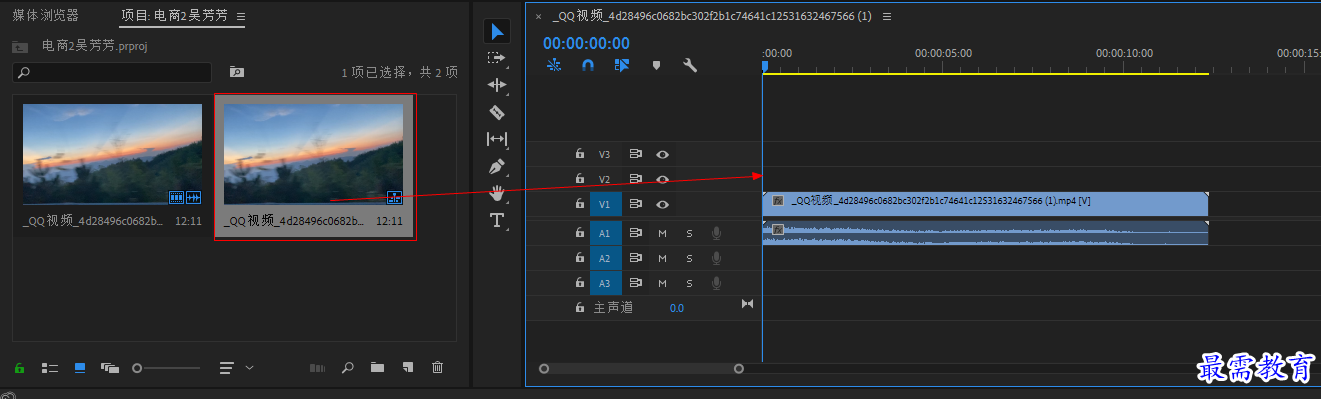Click the new search bin icon

[x=236, y=72]
